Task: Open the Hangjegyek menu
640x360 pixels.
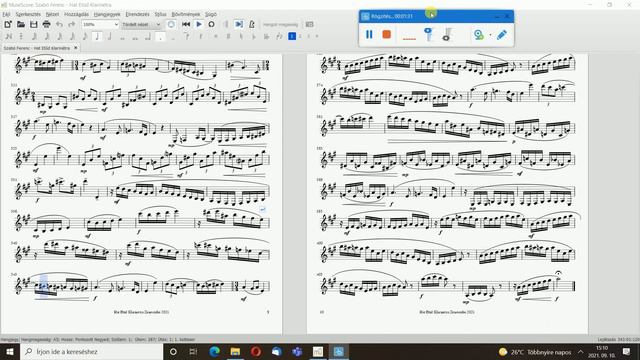Action: coord(107,14)
